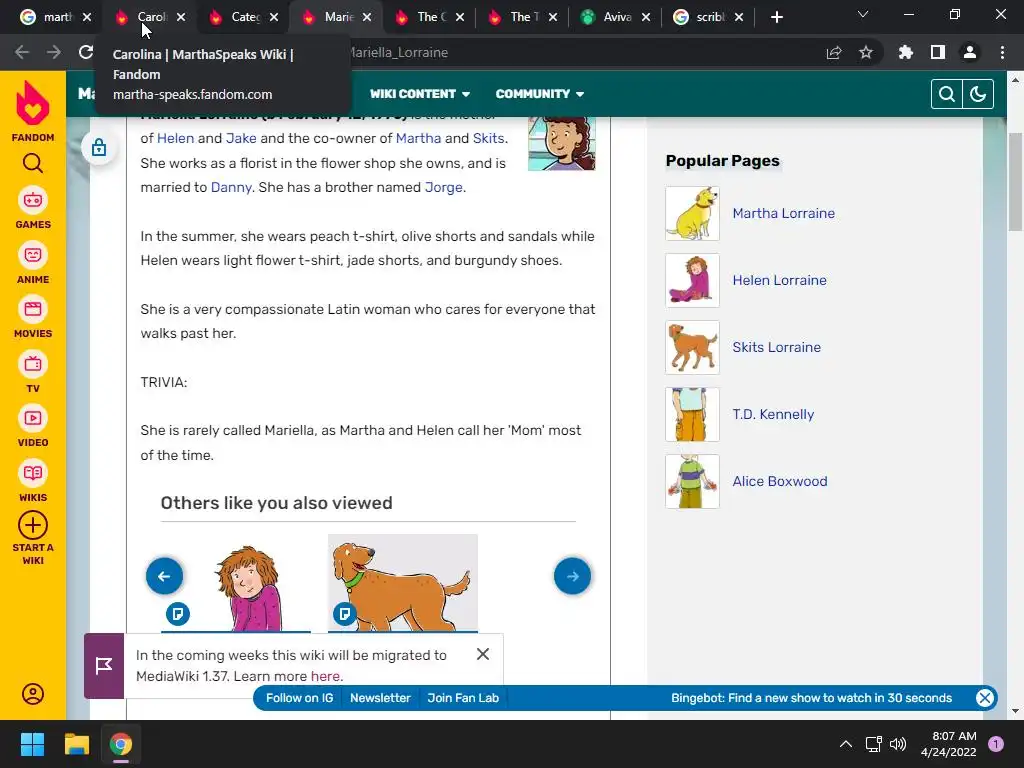
Task: Open the Skits link in article text
Action: [488, 138]
